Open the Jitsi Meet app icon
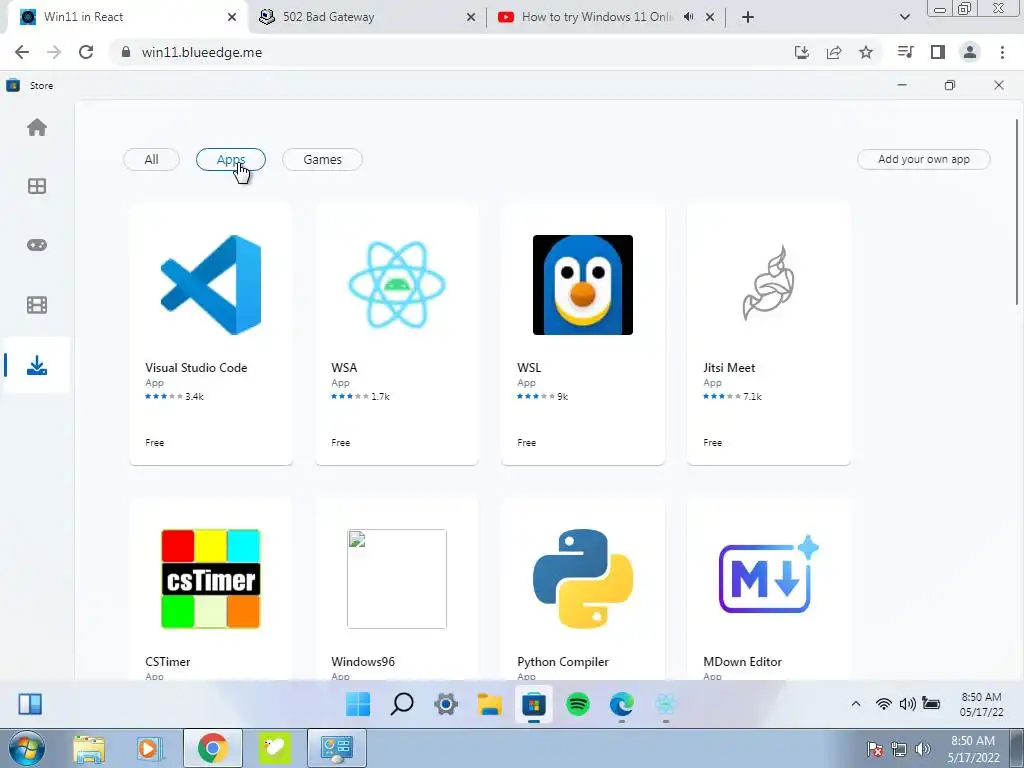 769,285
